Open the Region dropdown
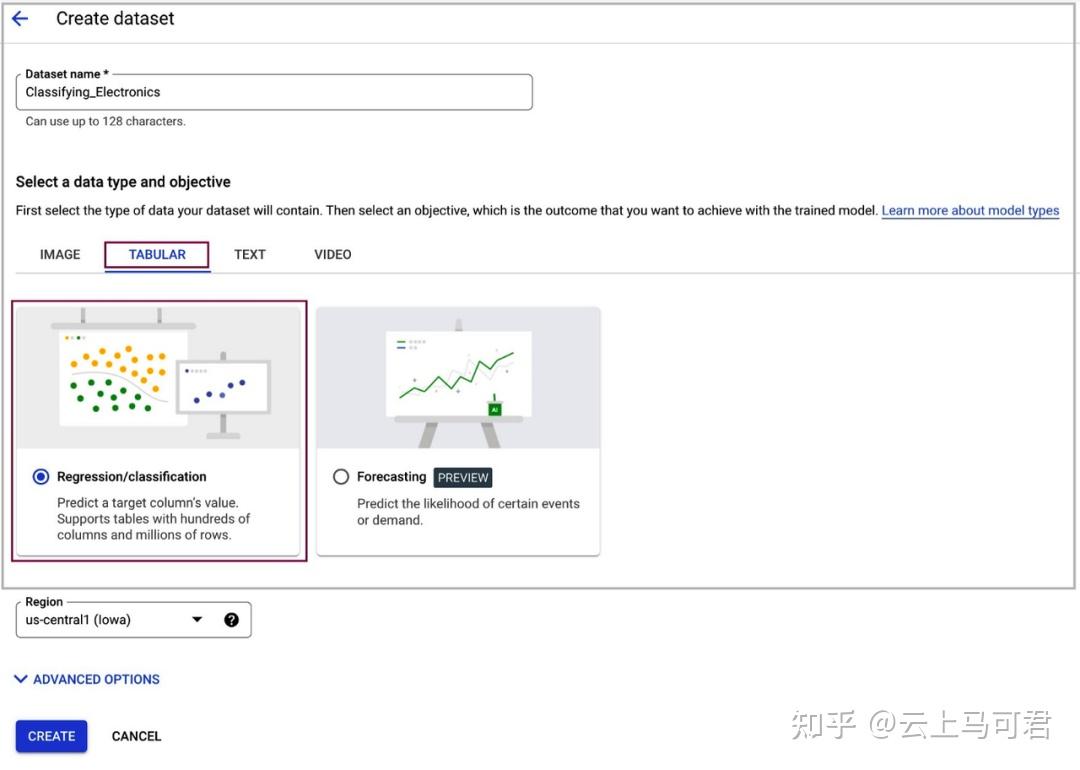The height and width of the screenshot is (770, 1080). (197, 619)
